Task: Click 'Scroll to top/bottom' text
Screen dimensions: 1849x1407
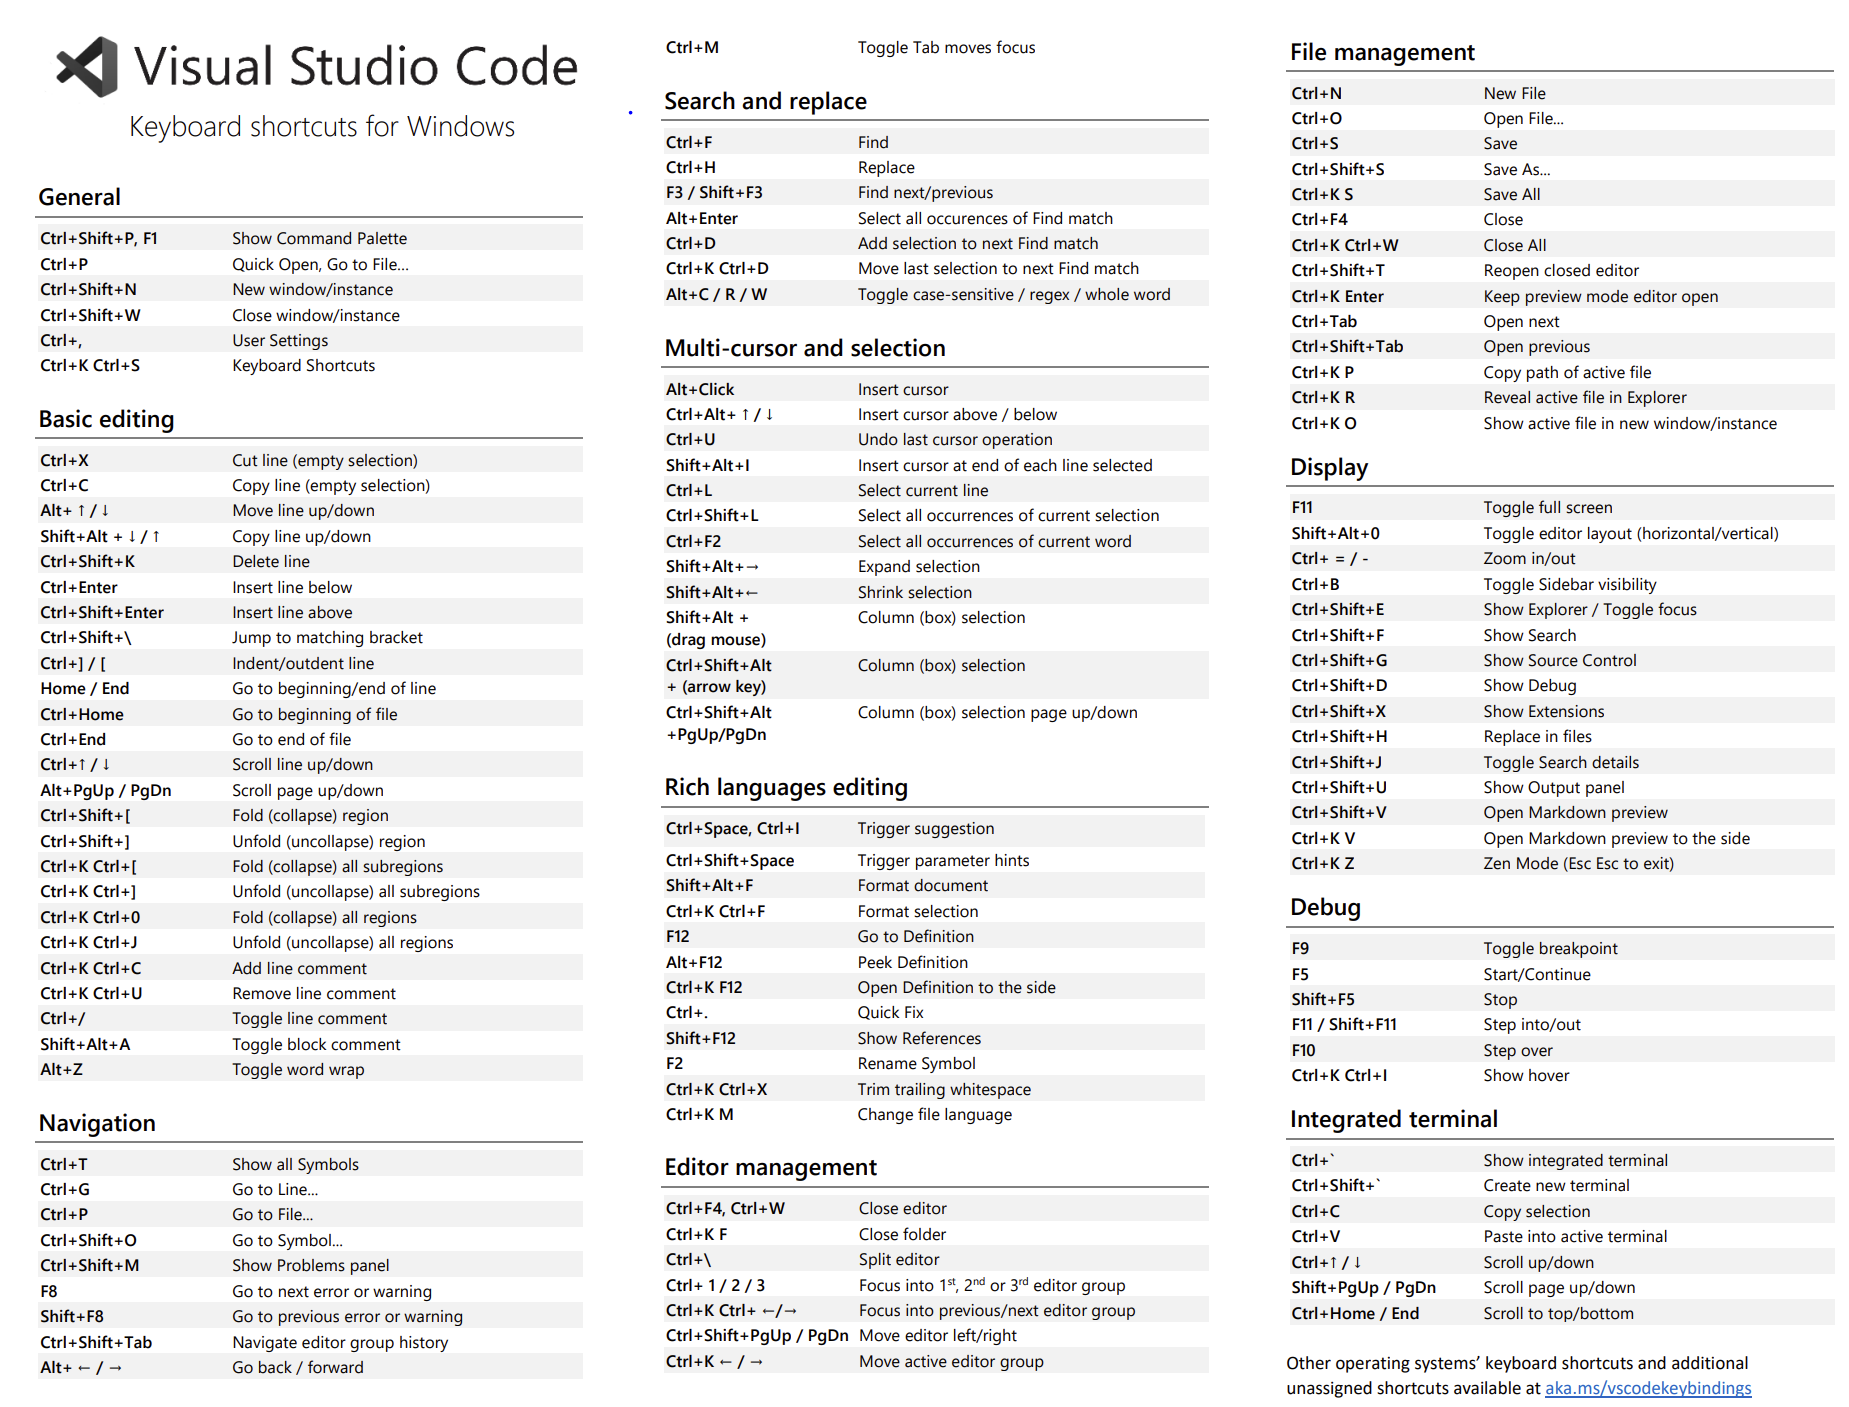Action: click(1558, 1313)
